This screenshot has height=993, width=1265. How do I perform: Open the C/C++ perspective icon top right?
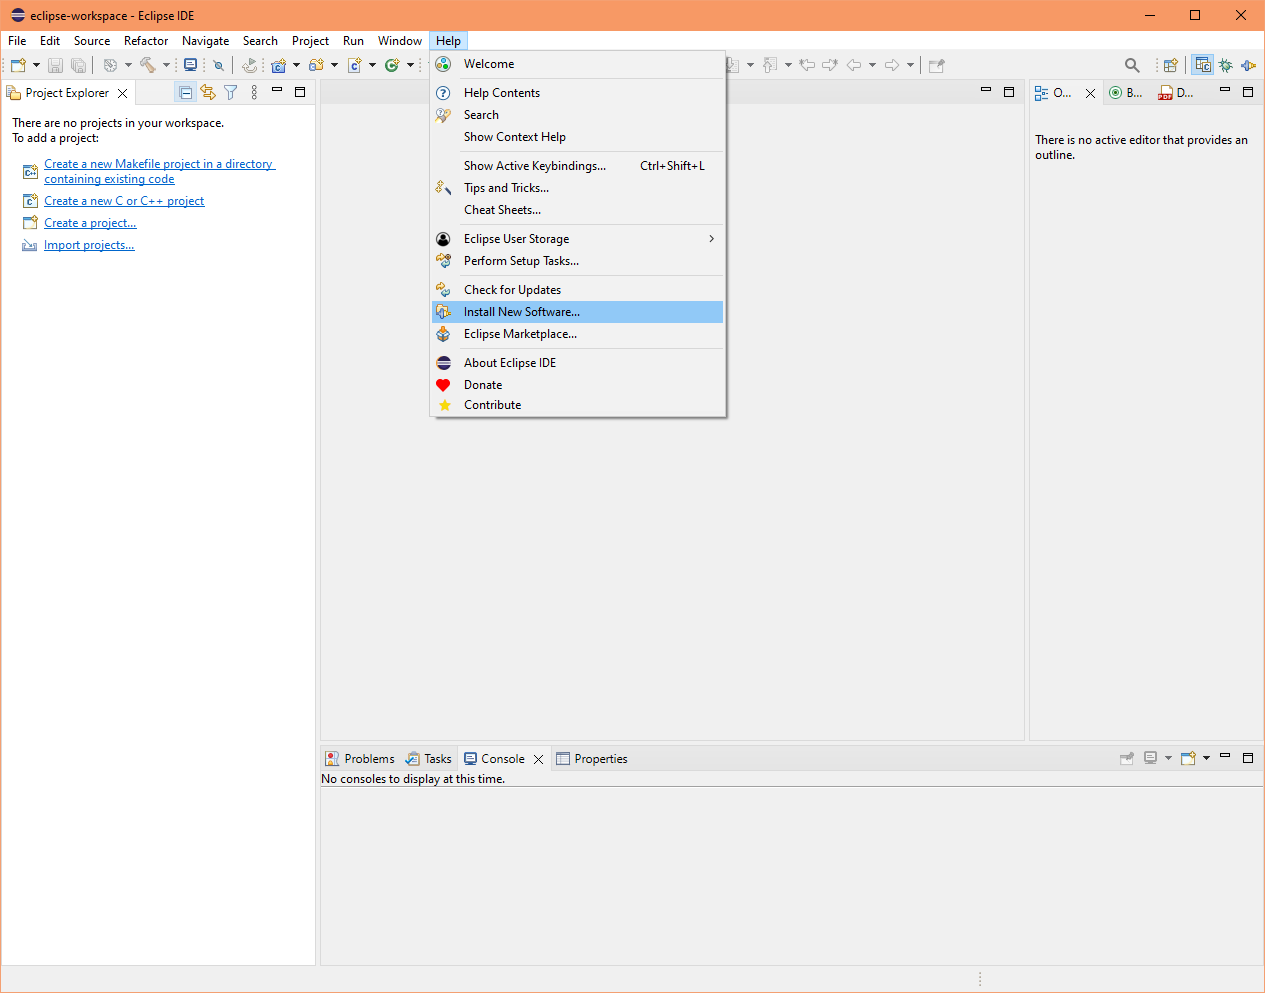click(1202, 65)
